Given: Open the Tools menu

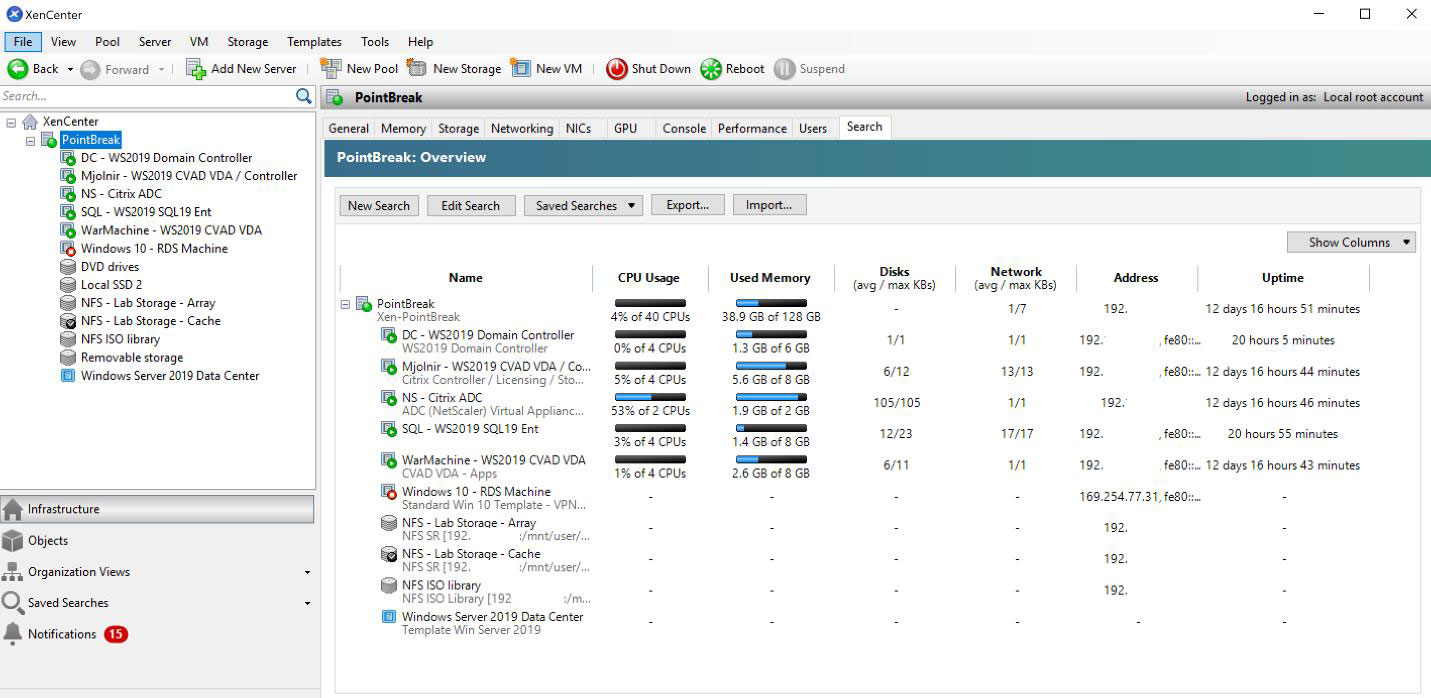Looking at the screenshot, I should pyautogui.click(x=375, y=42).
